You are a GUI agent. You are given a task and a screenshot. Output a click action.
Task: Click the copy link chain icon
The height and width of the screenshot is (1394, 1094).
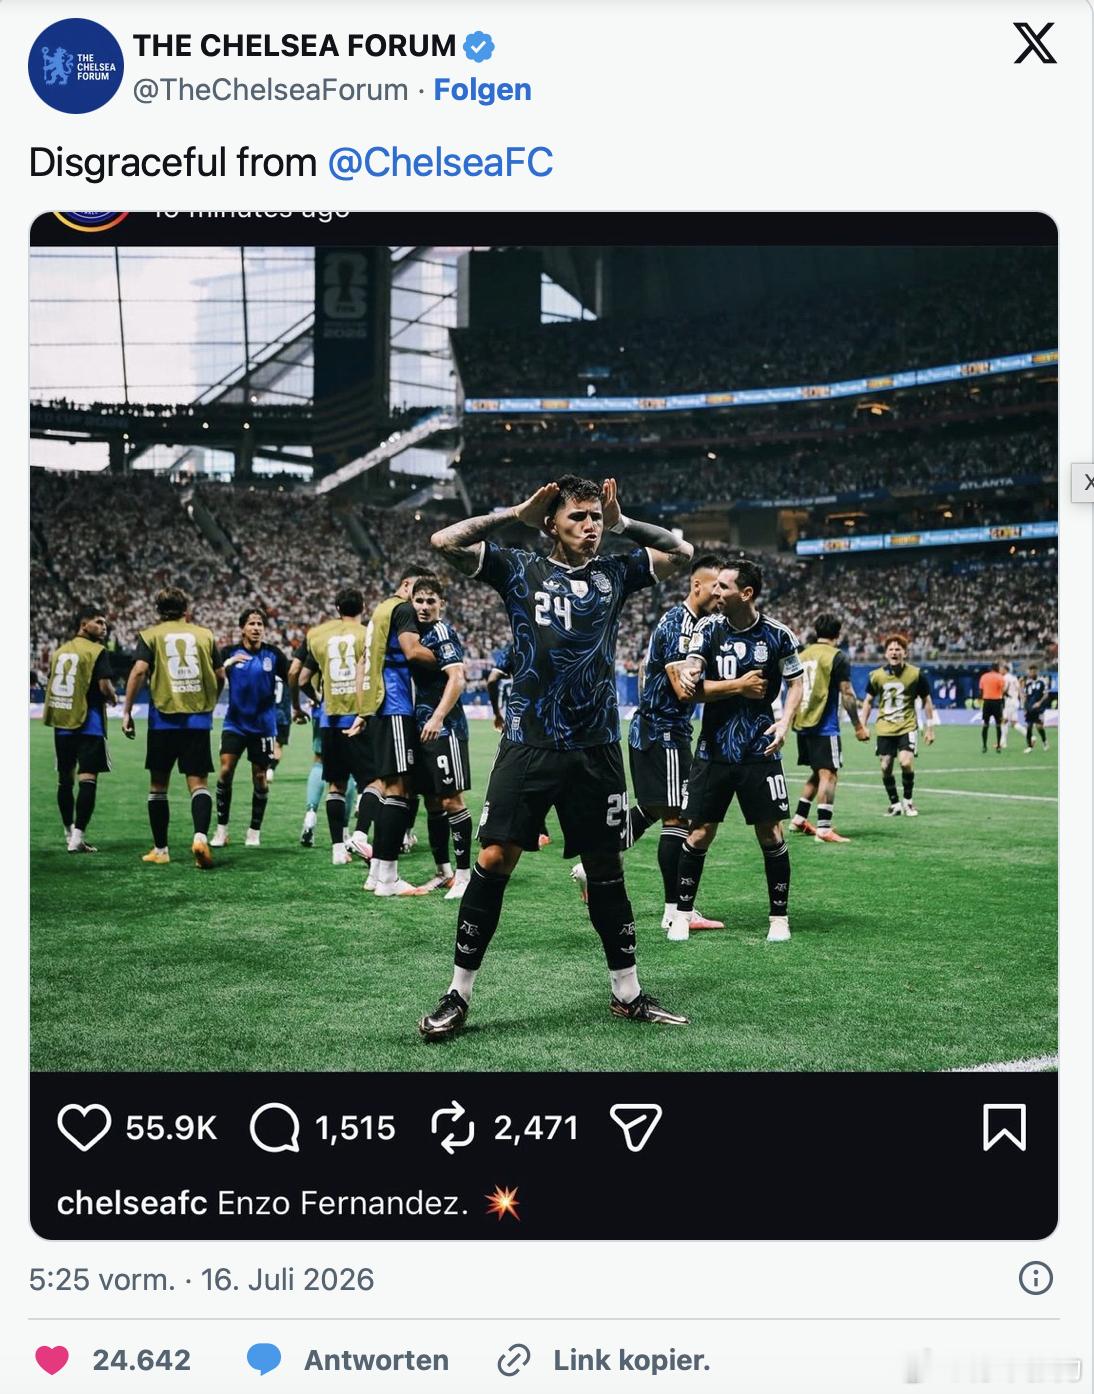(514, 1360)
